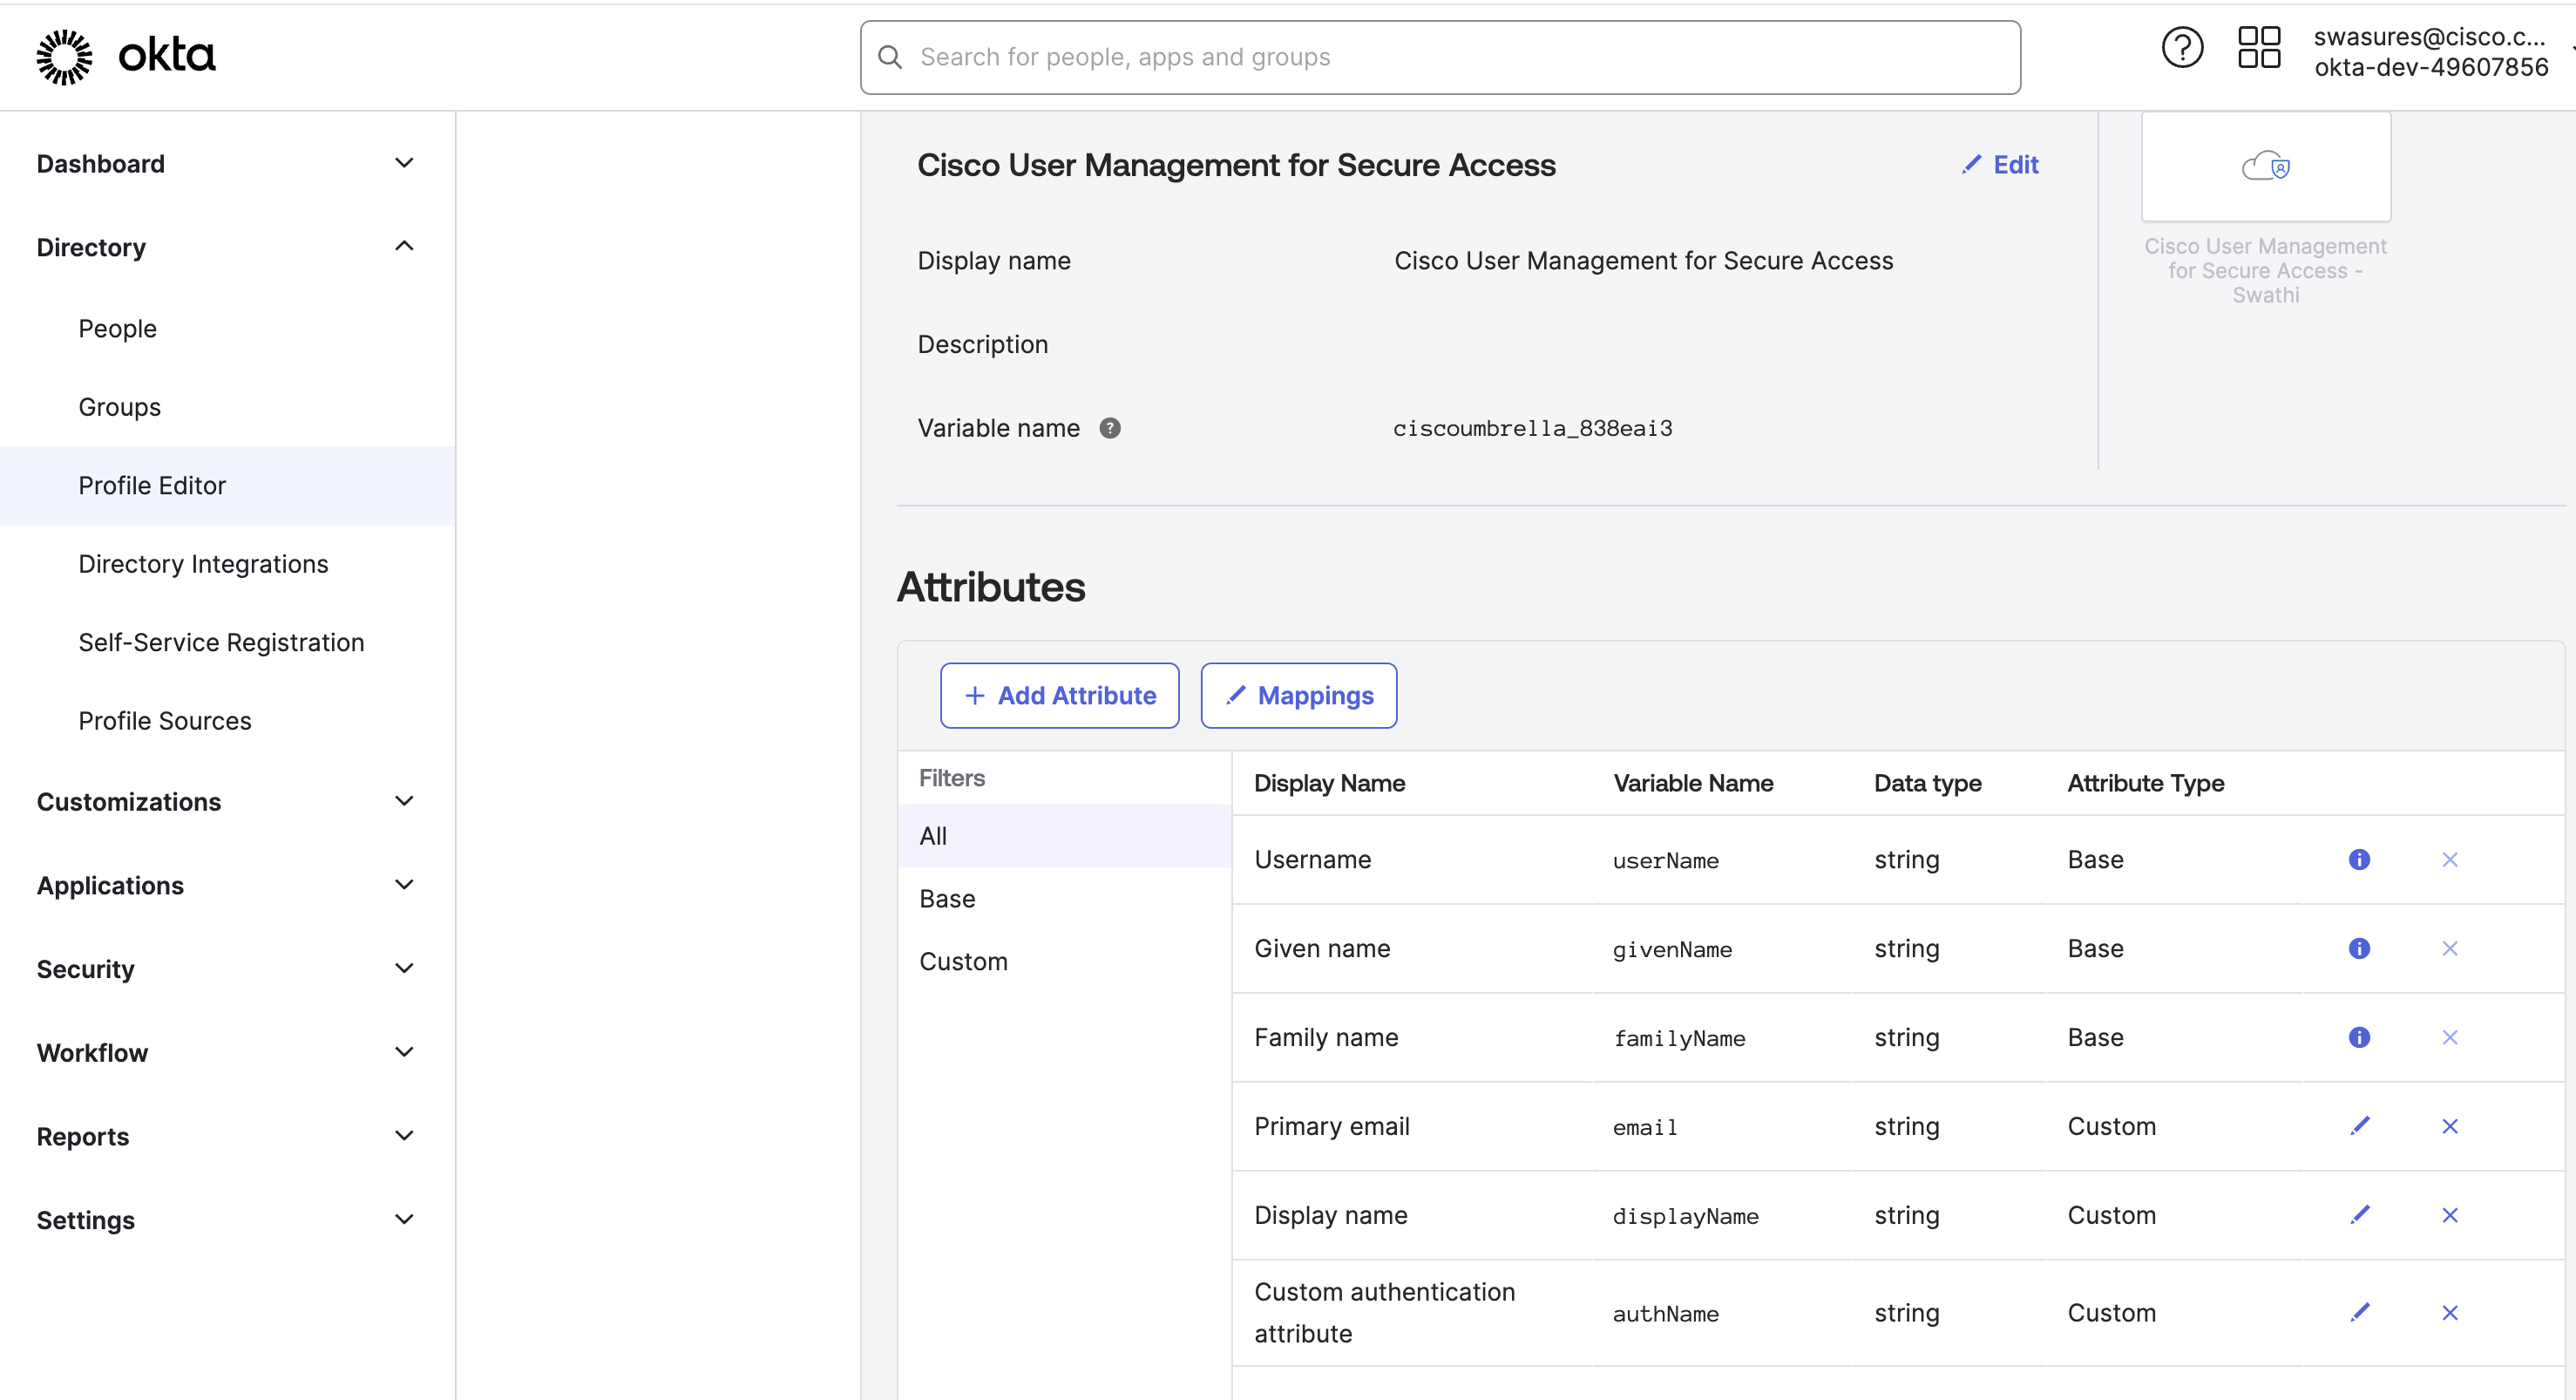Expand the Dashboard menu

coord(404,163)
